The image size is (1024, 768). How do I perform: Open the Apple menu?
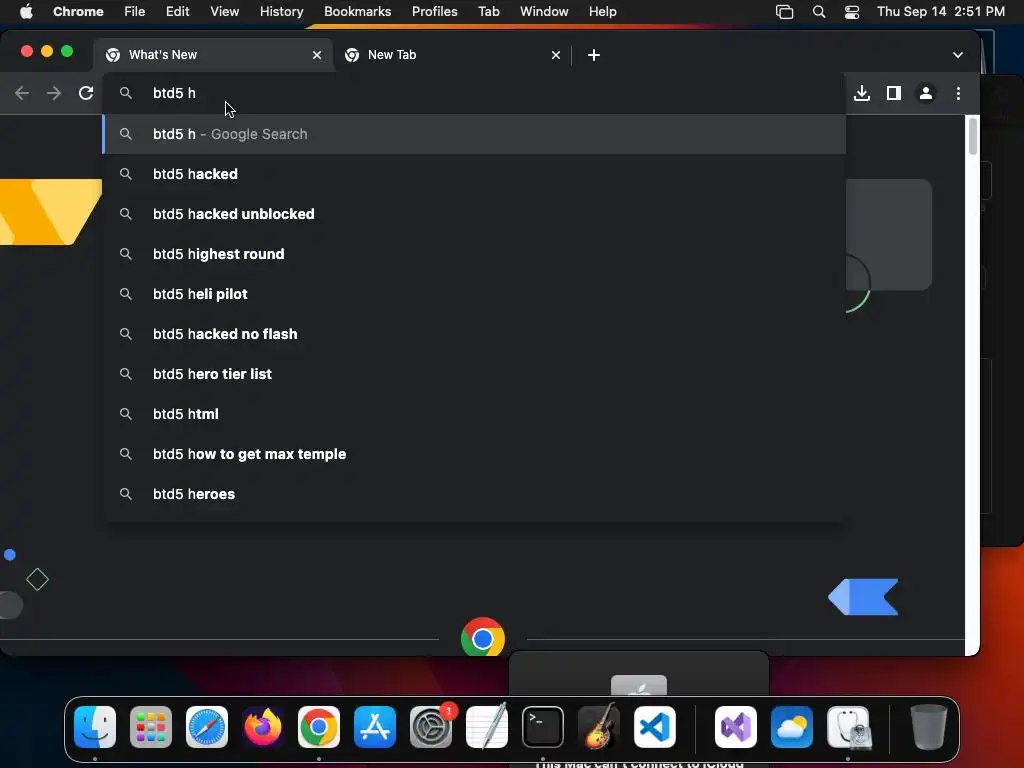coord(26,11)
